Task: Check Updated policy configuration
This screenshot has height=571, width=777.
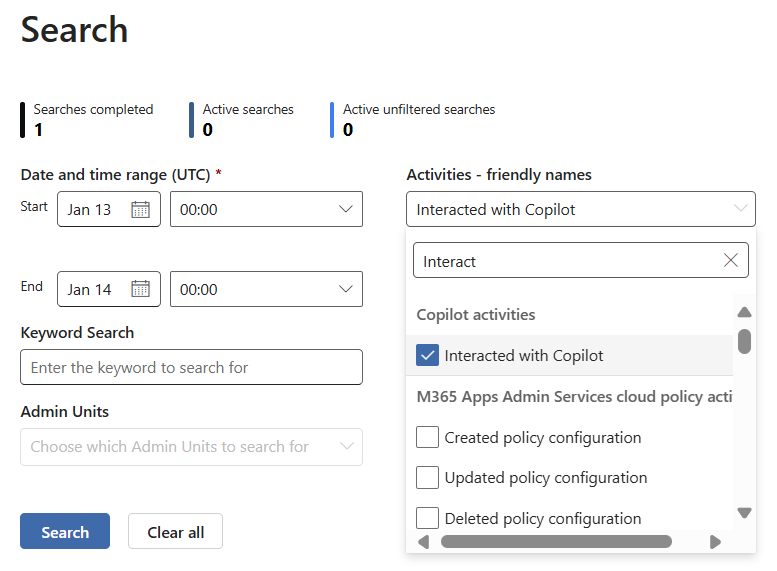Action: coord(427,477)
